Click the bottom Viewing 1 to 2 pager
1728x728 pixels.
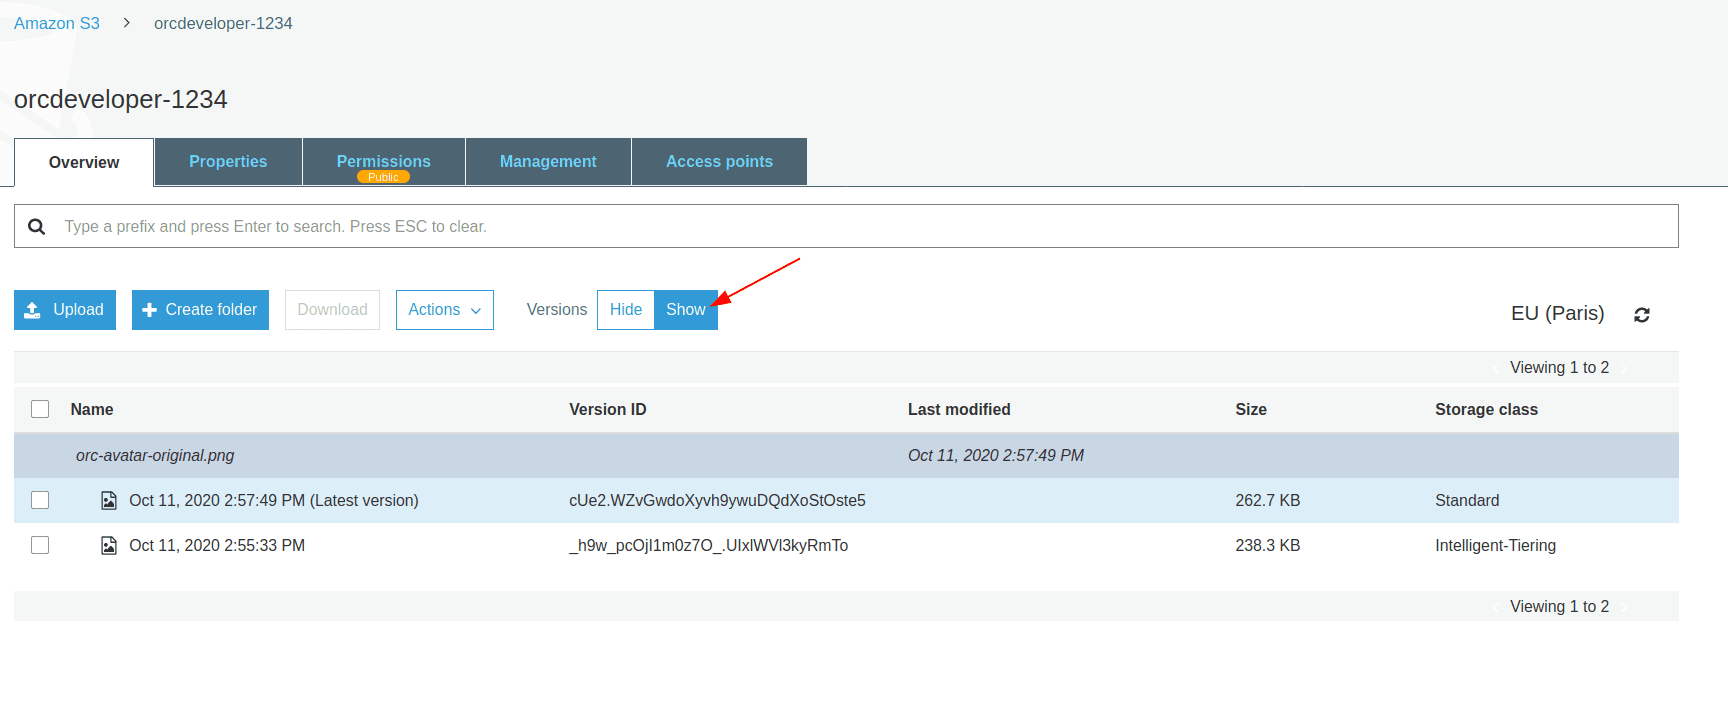(1559, 606)
